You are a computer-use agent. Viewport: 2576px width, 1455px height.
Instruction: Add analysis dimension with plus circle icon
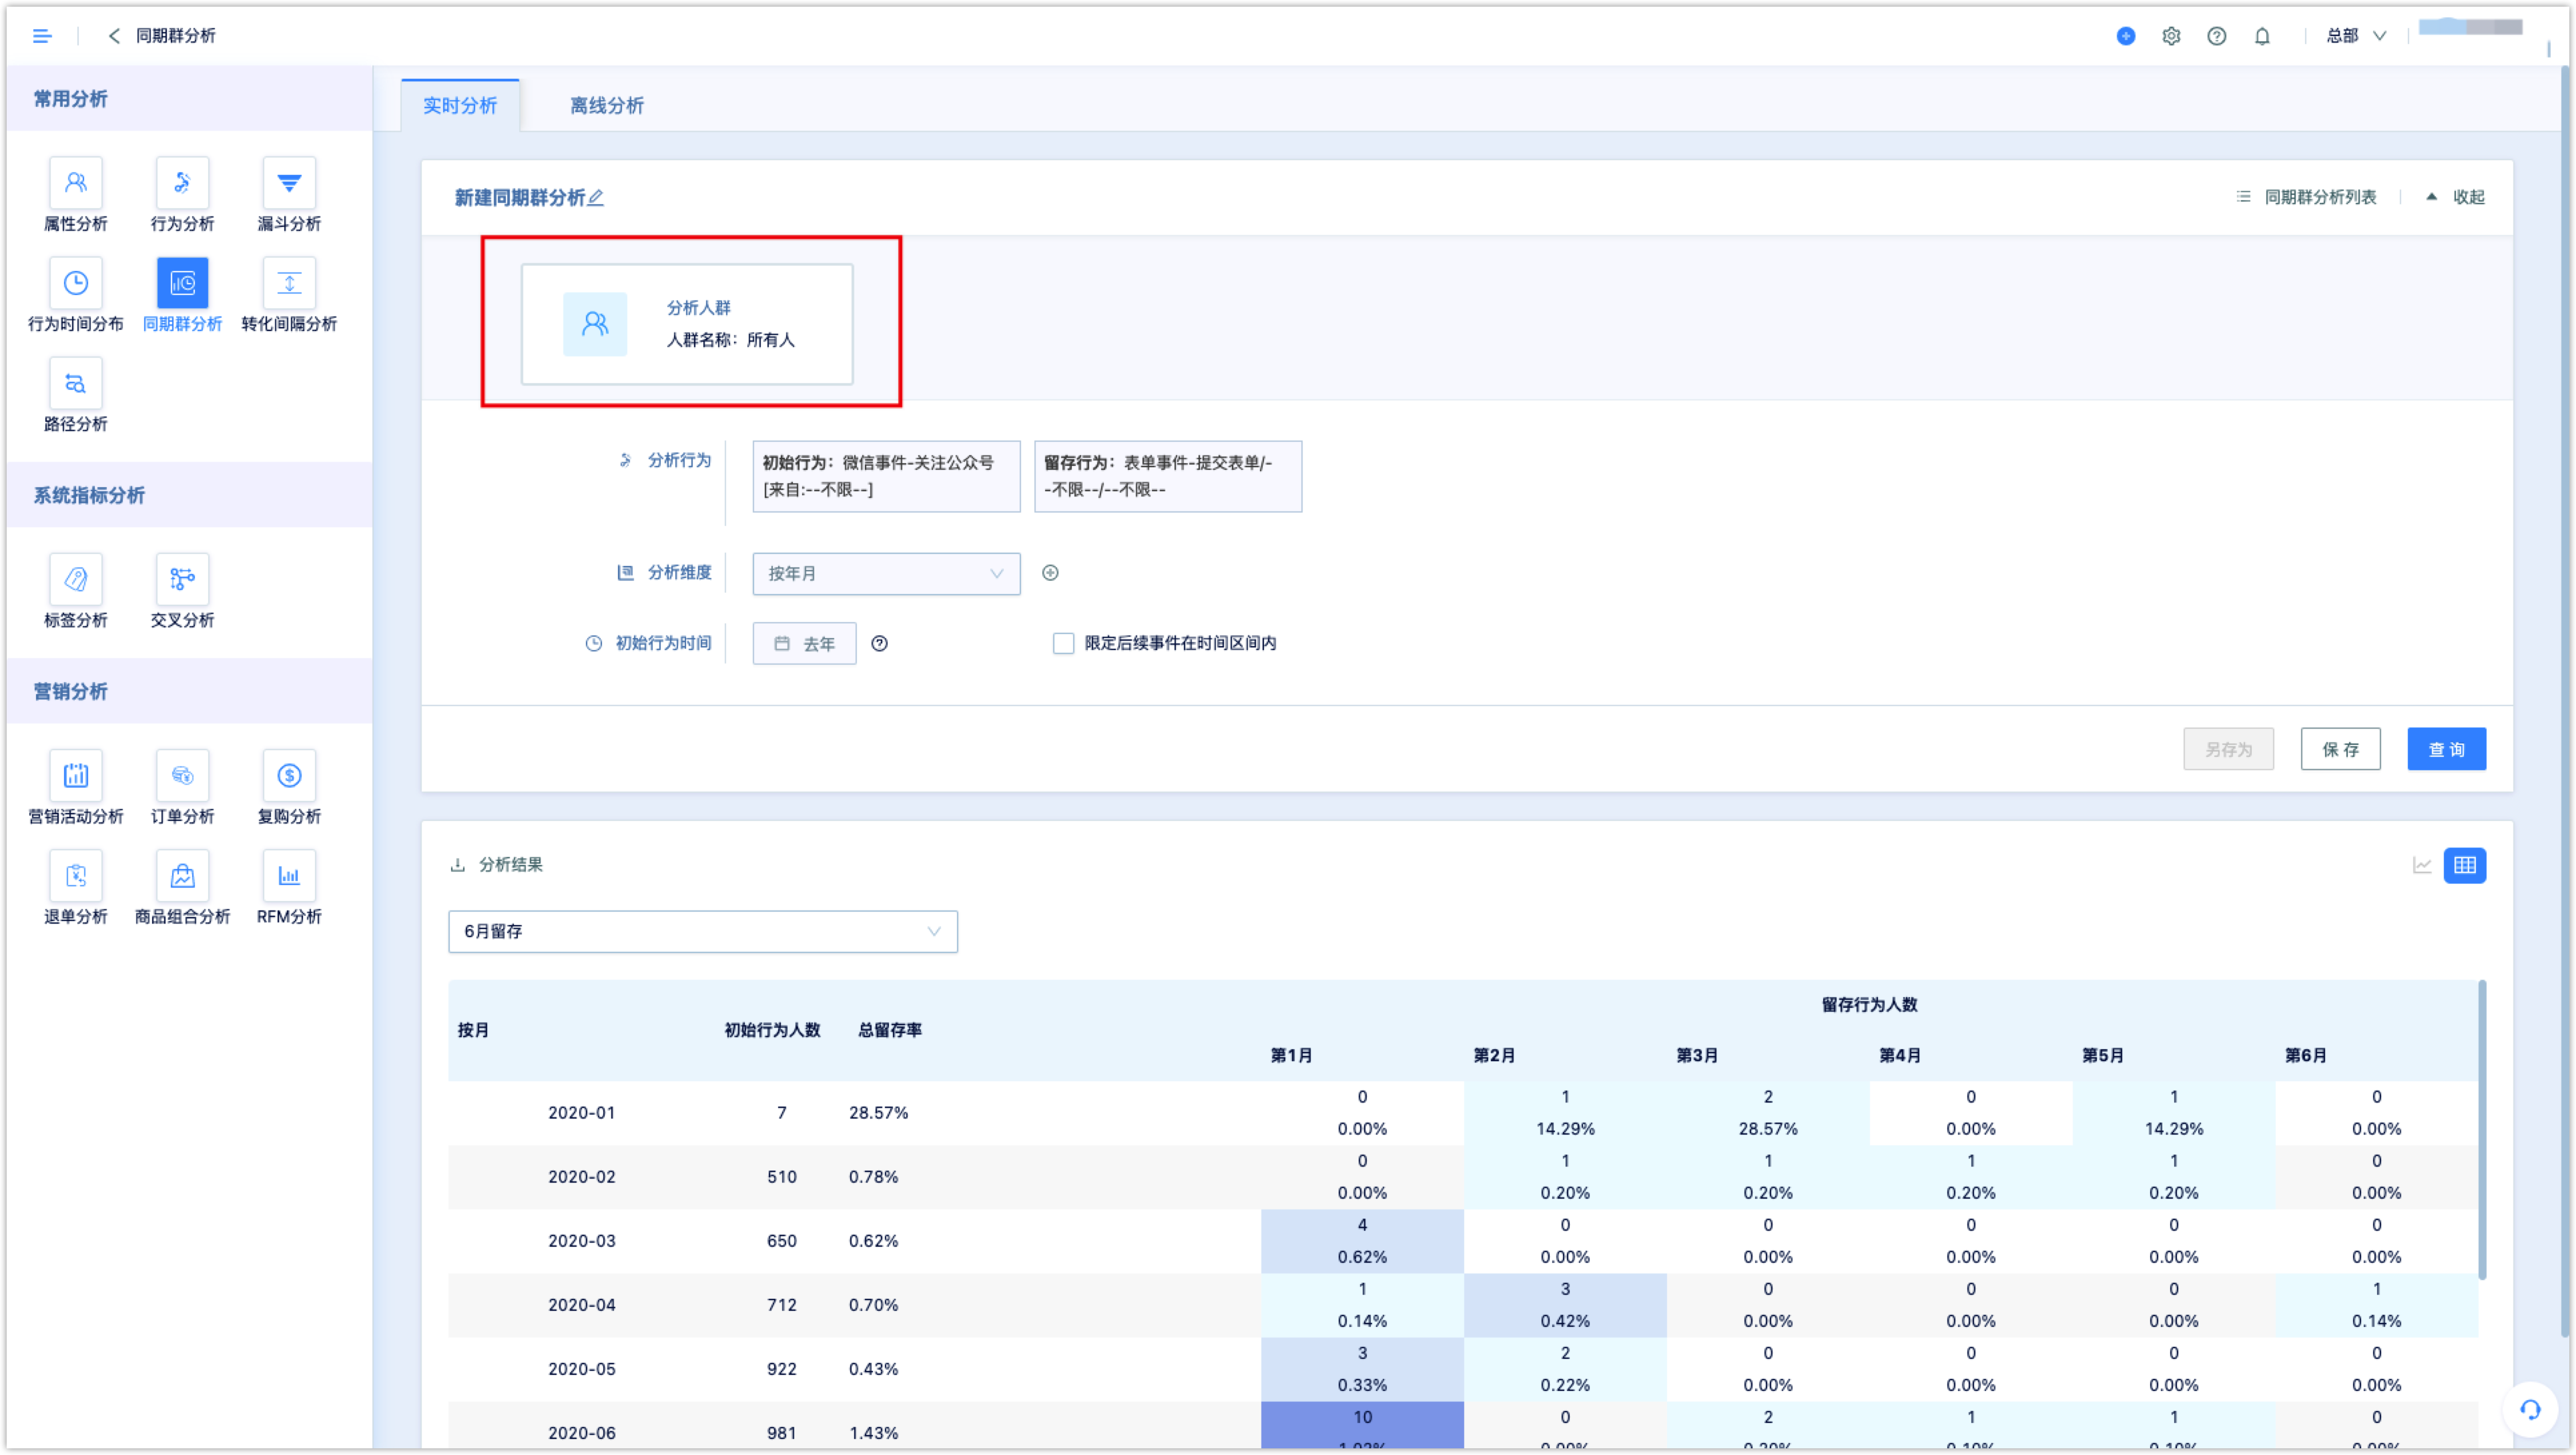(x=1050, y=573)
